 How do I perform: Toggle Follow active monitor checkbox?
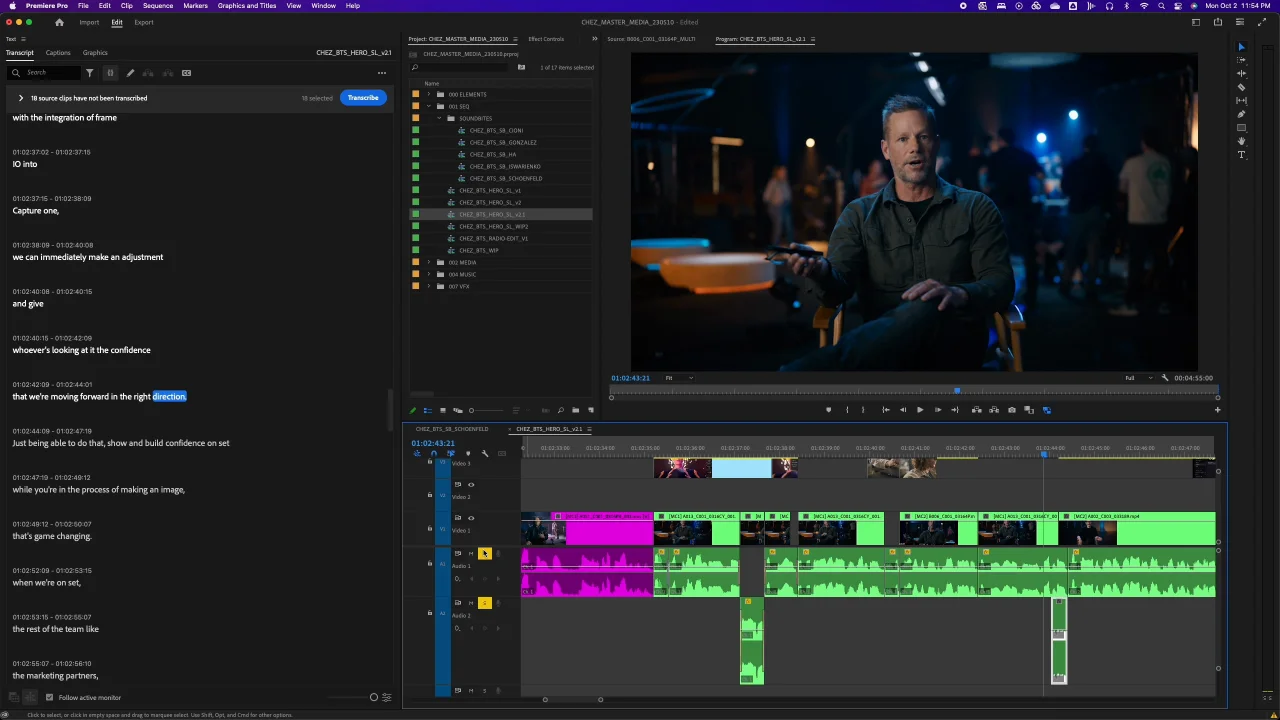click(50, 697)
